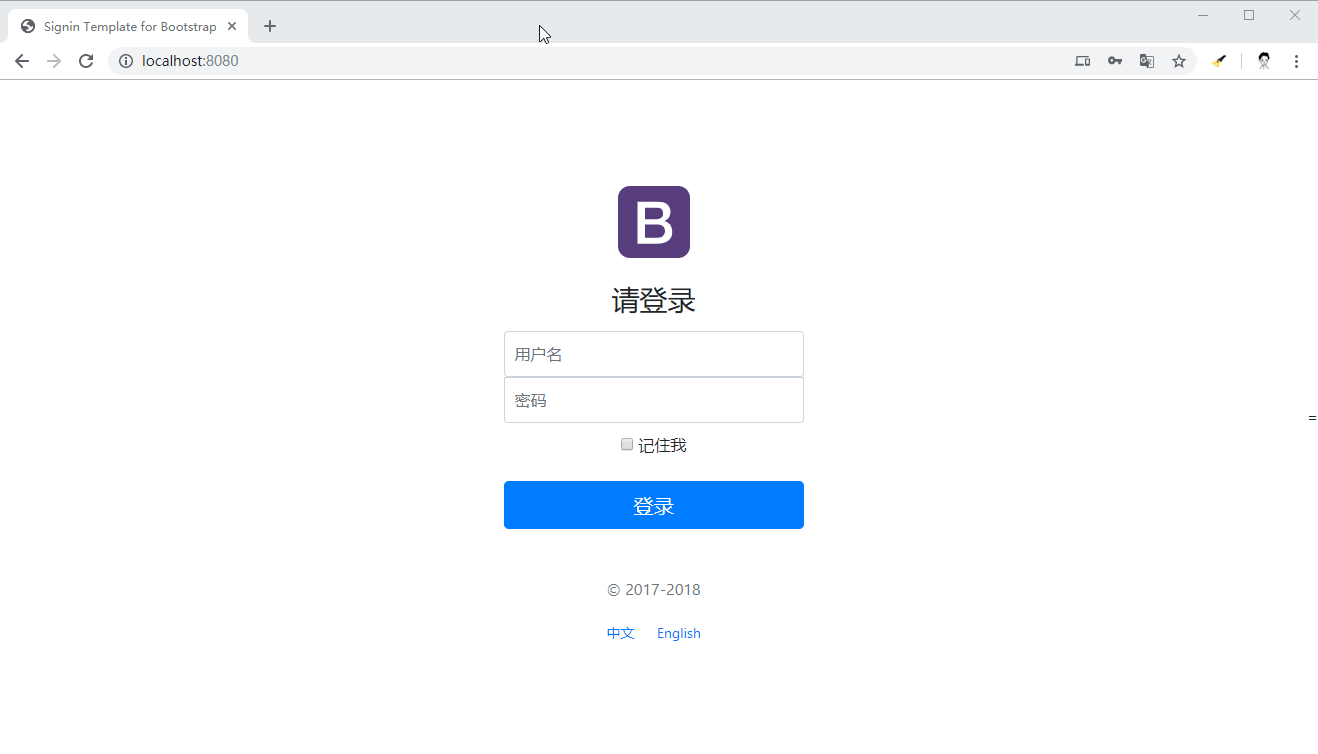Open the Chrome profile avatar
Image resolution: width=1318 pixels, height=754 pixels.
[x=1264, y=61]
